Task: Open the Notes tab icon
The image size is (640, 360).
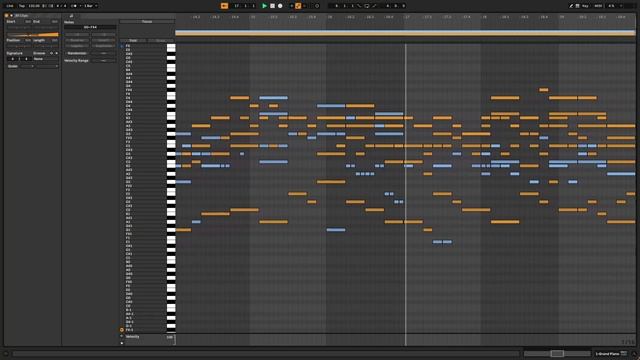Action: (71, 16)
